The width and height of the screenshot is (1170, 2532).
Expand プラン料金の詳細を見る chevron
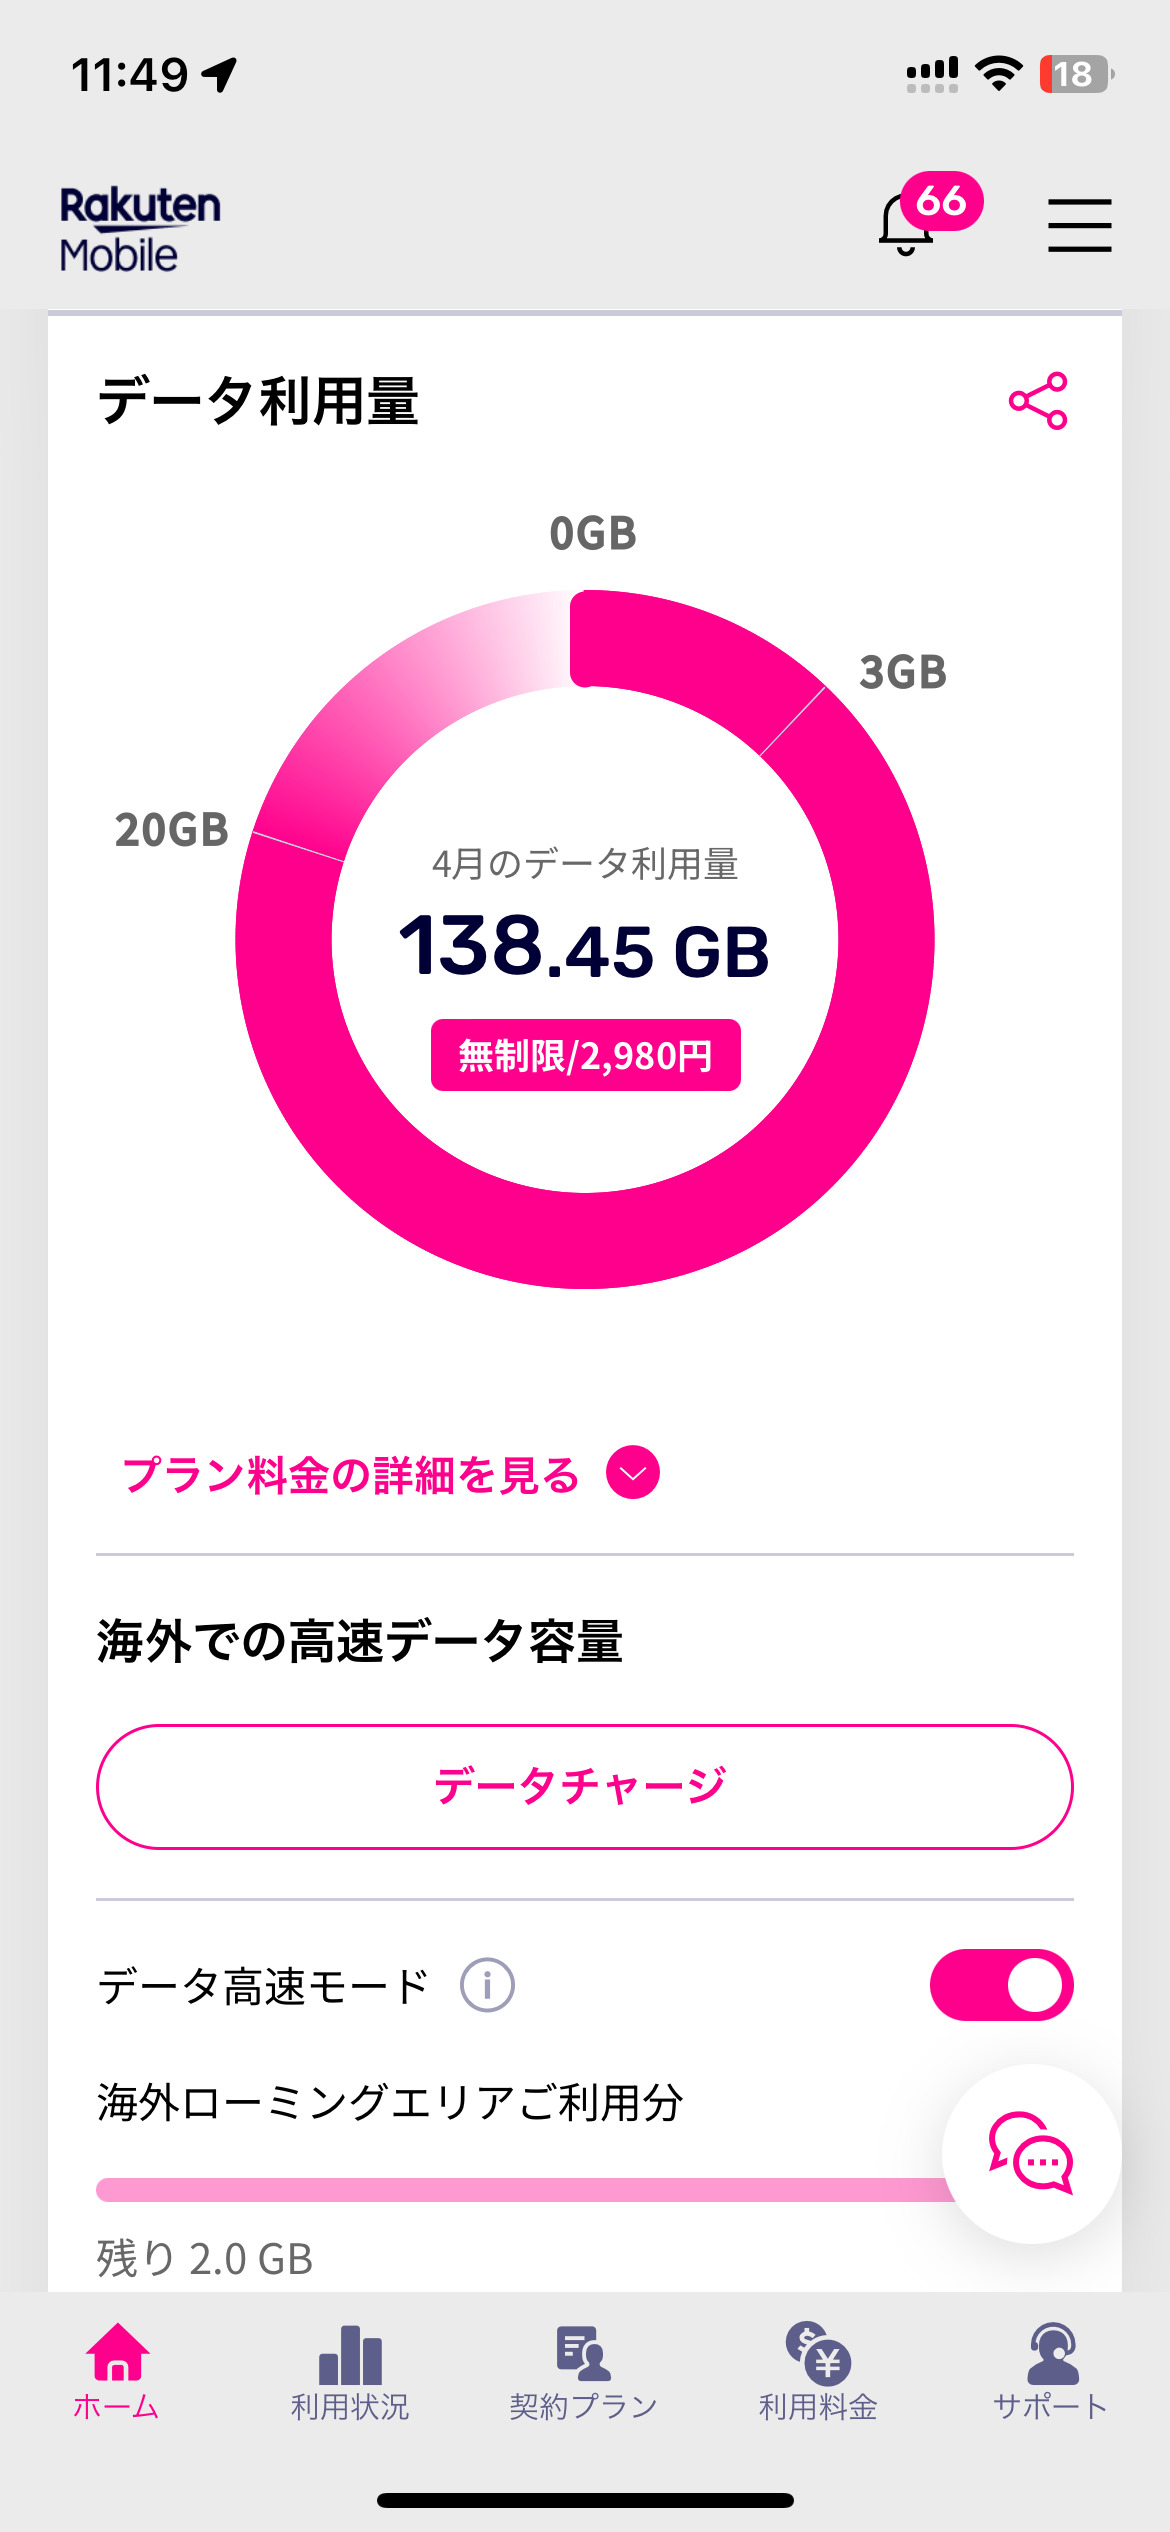(633, 1473)
